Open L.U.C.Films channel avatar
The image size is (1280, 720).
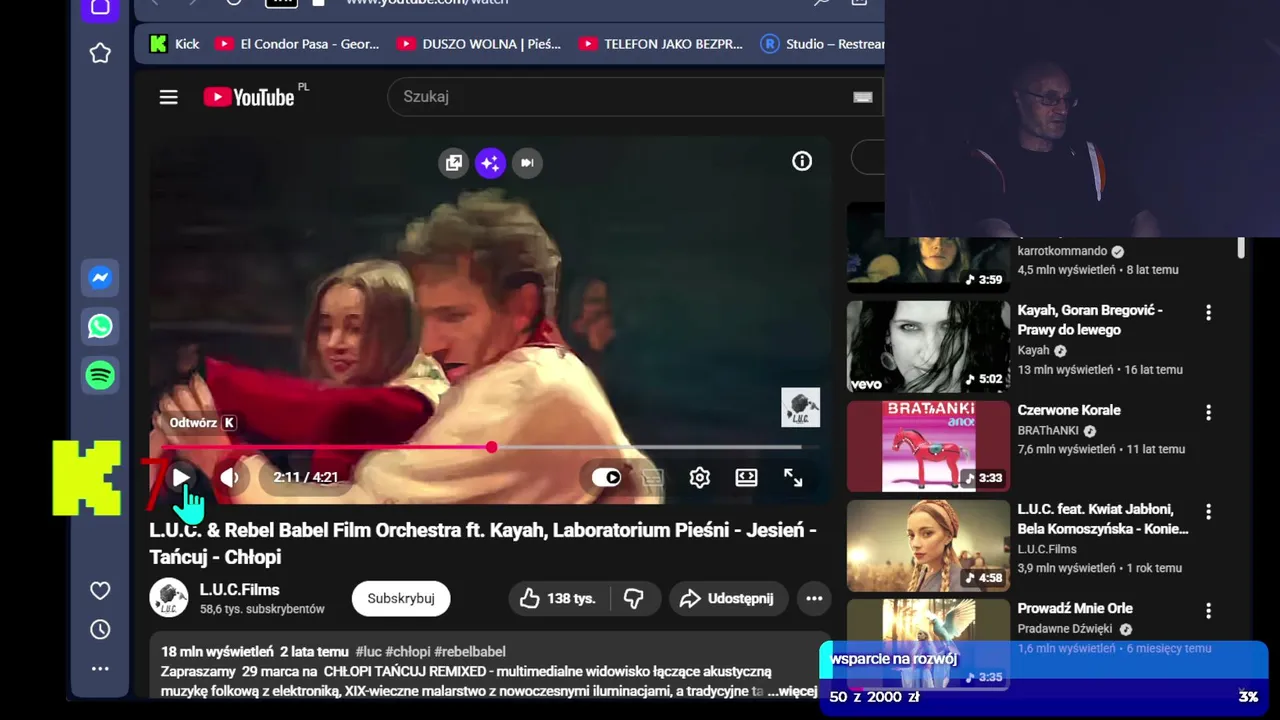(x=169, y=598)
